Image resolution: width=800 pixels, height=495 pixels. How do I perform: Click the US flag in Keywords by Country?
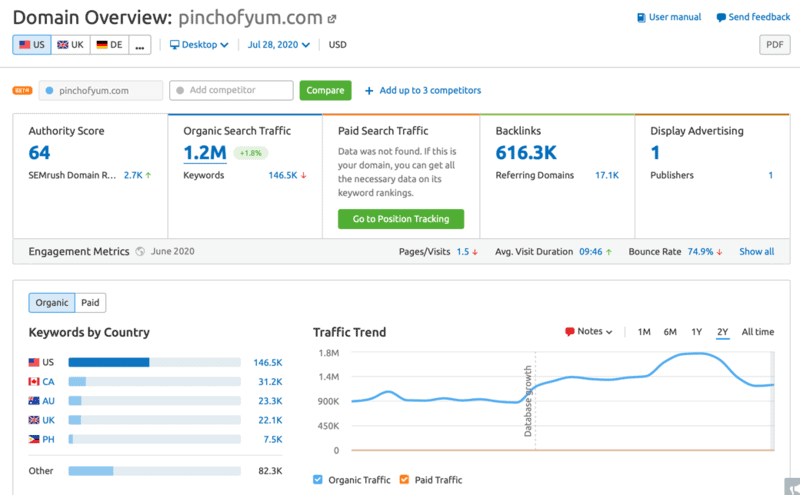[34, 362]
